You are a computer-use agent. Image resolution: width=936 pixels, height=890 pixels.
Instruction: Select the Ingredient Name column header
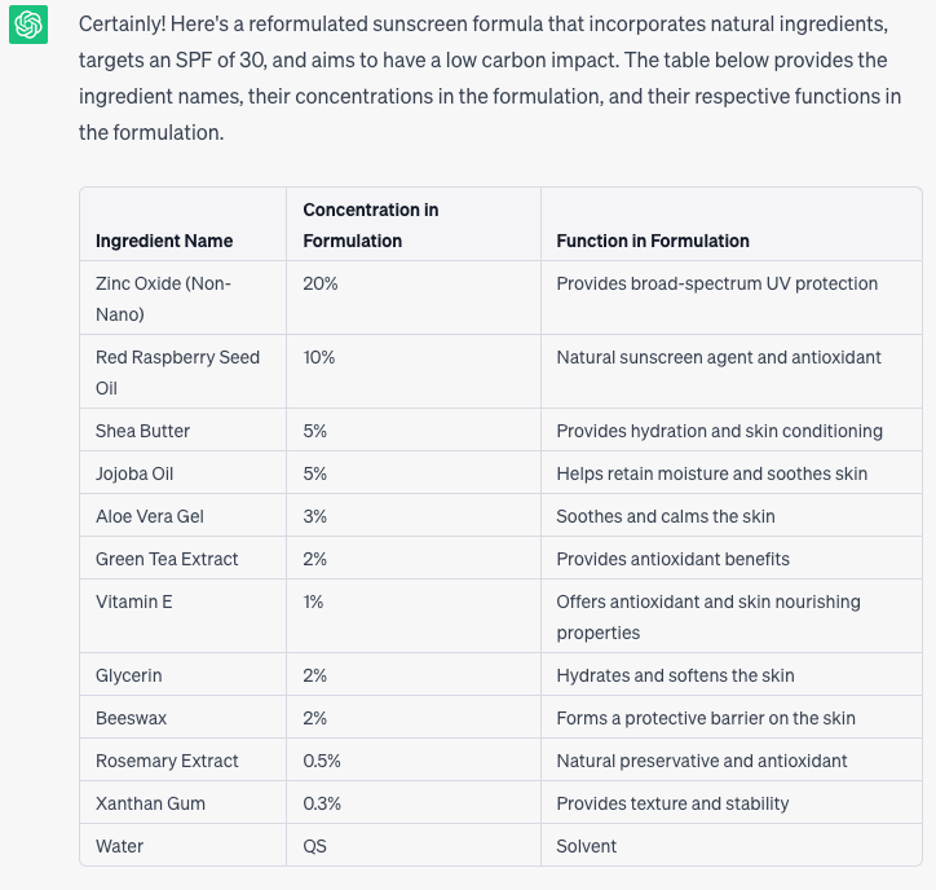point(164,241)
